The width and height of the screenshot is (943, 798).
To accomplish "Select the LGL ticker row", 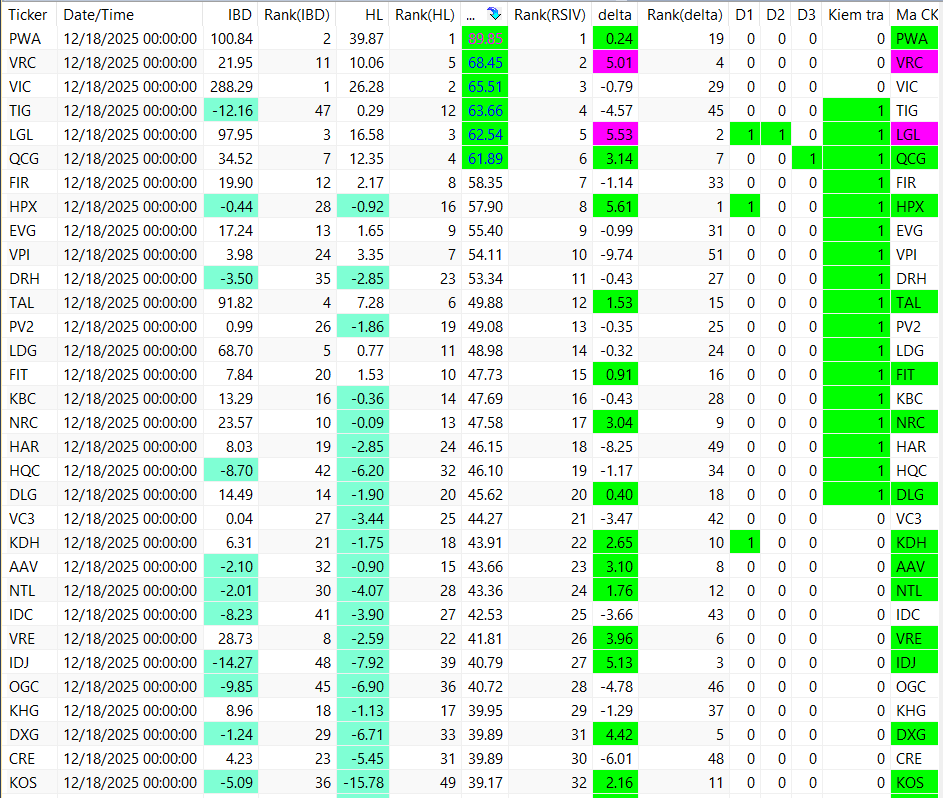I will (x=472, y=135).
